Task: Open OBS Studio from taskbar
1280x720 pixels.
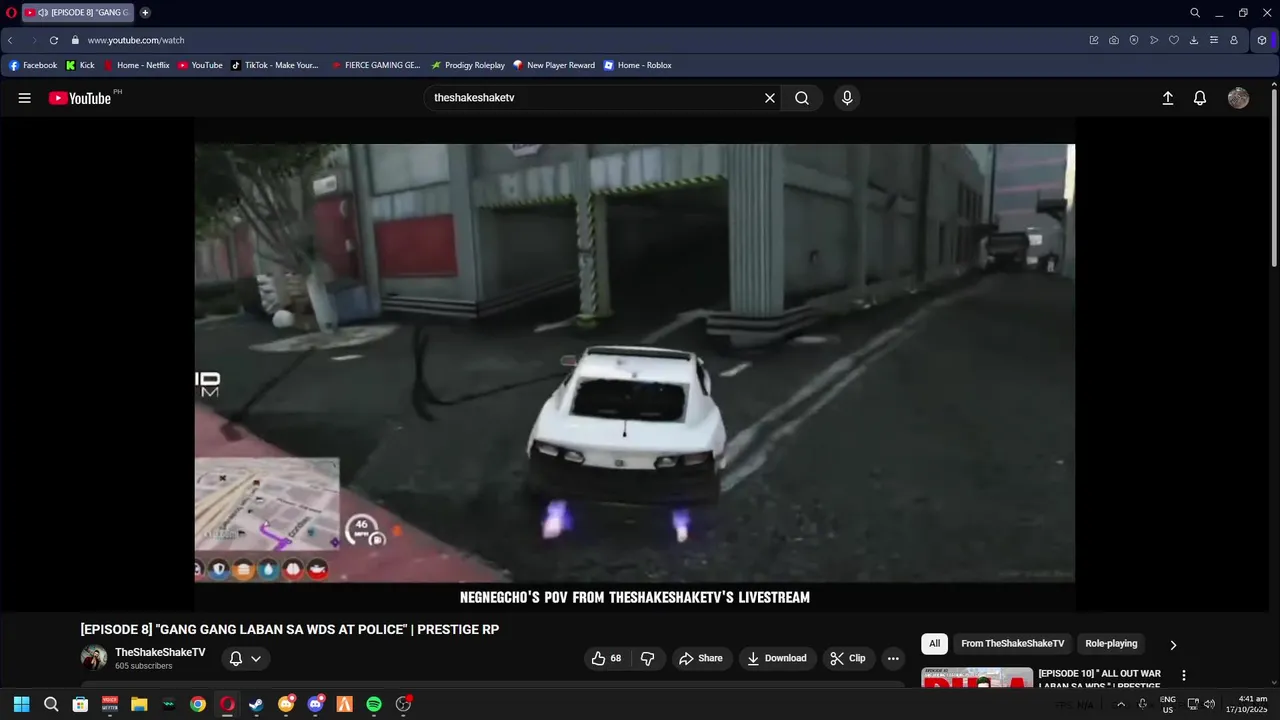Action: [403, 704]
